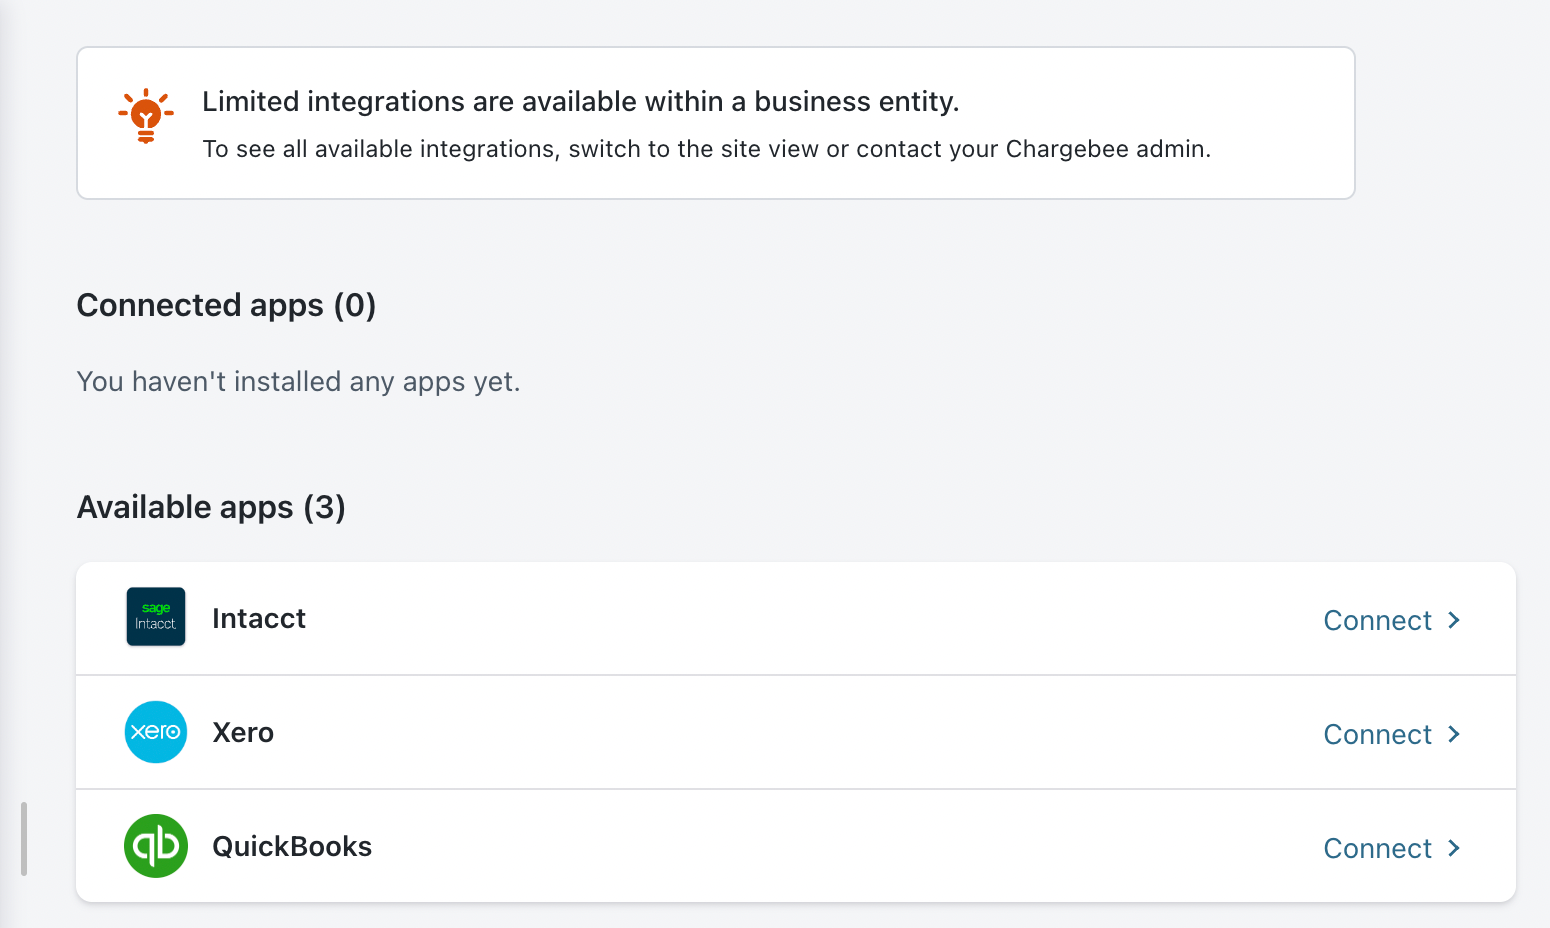The width and height of the screenshot is (1550, 928).
Task: Click the Available apps (3) heading
Action: point(211,507)
